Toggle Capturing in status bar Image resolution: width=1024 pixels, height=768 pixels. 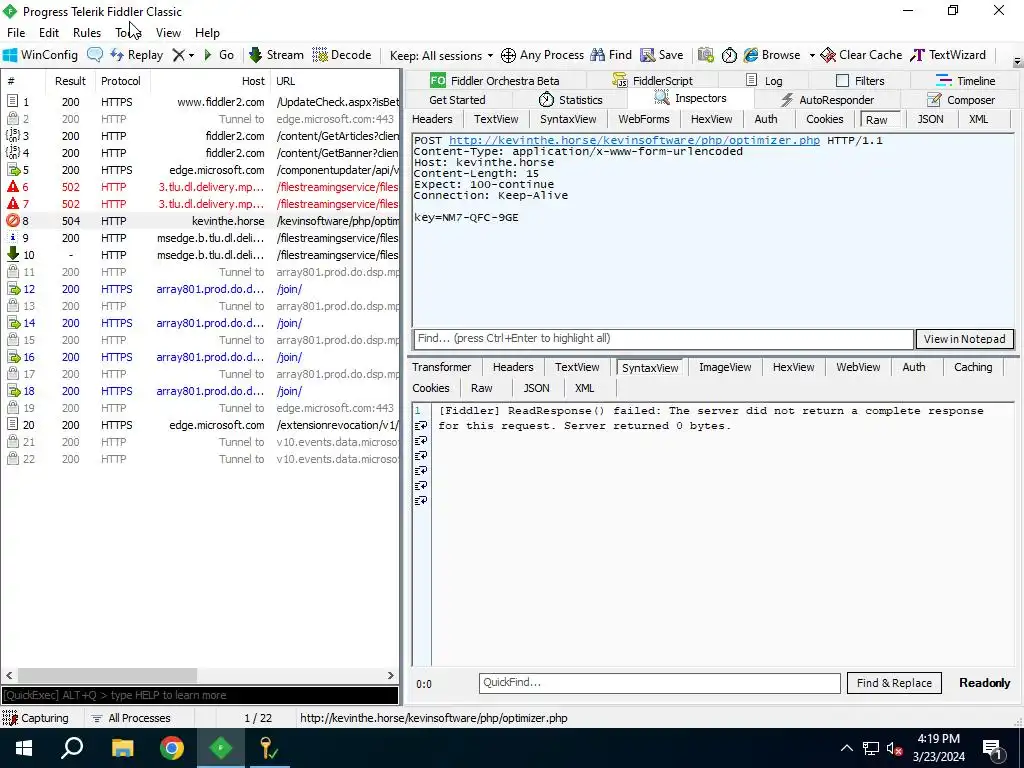pos(35,718)
